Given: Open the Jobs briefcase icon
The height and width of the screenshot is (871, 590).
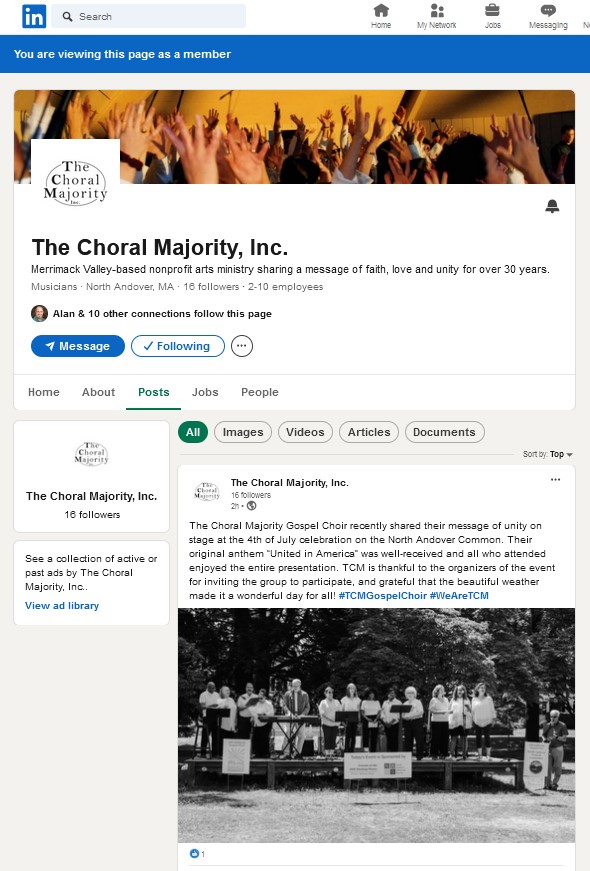Looking at the screenshot, I should click(x=492, y=11).
